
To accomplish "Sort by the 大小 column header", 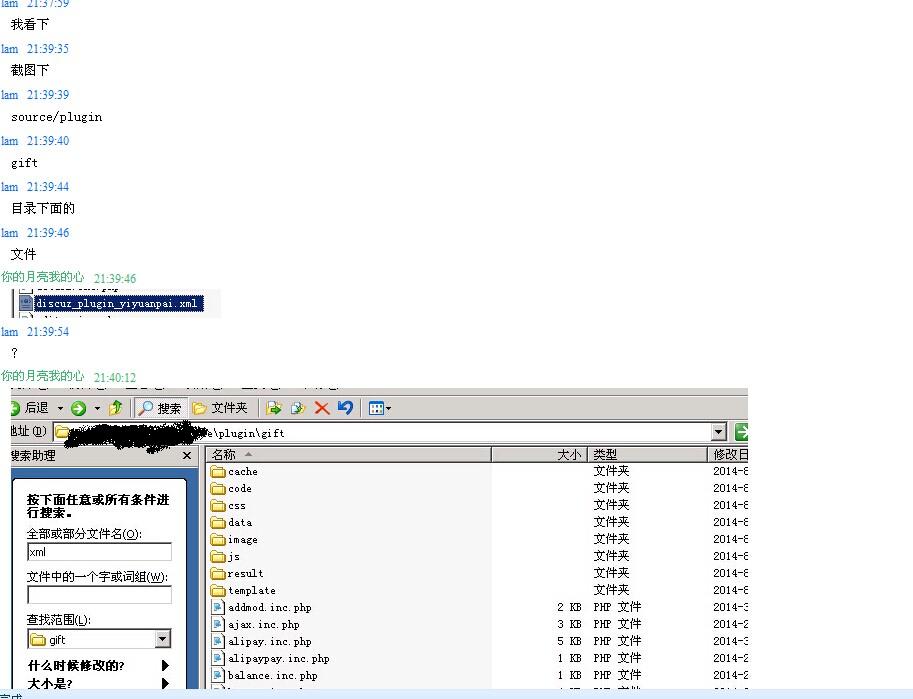I will (539, 454).
